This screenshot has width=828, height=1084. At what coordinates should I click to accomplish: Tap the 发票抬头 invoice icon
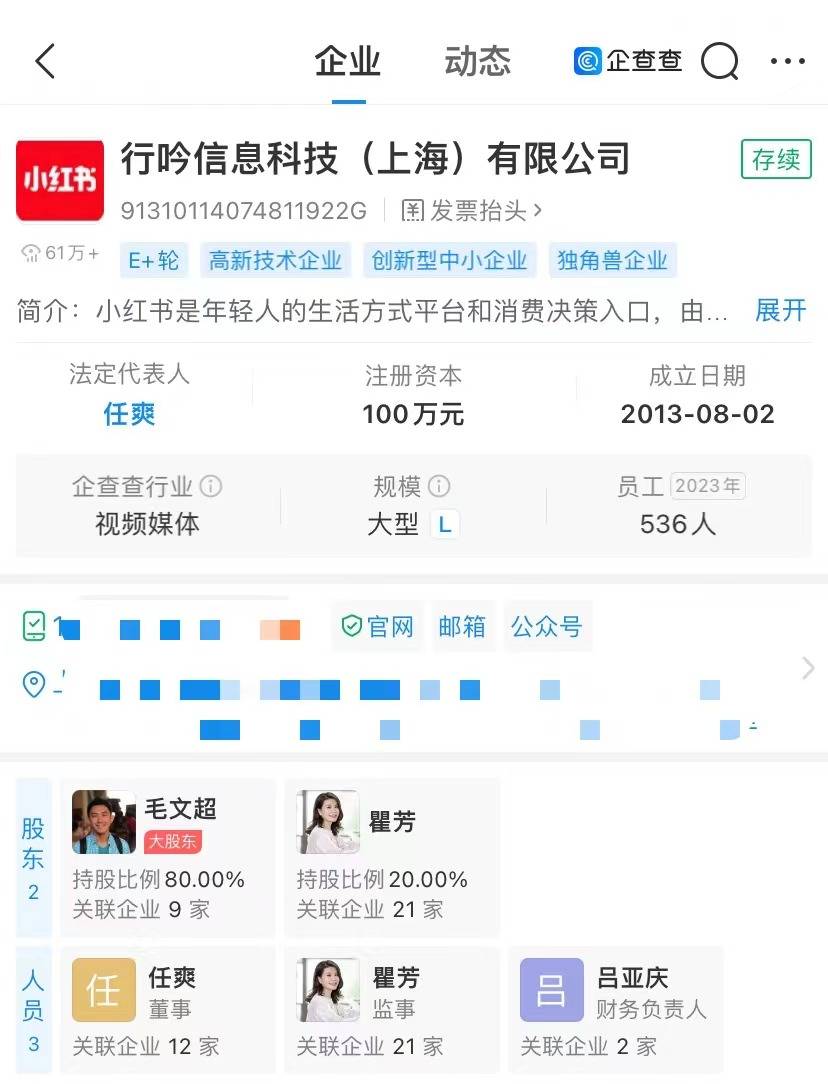[x=413, y=210]
